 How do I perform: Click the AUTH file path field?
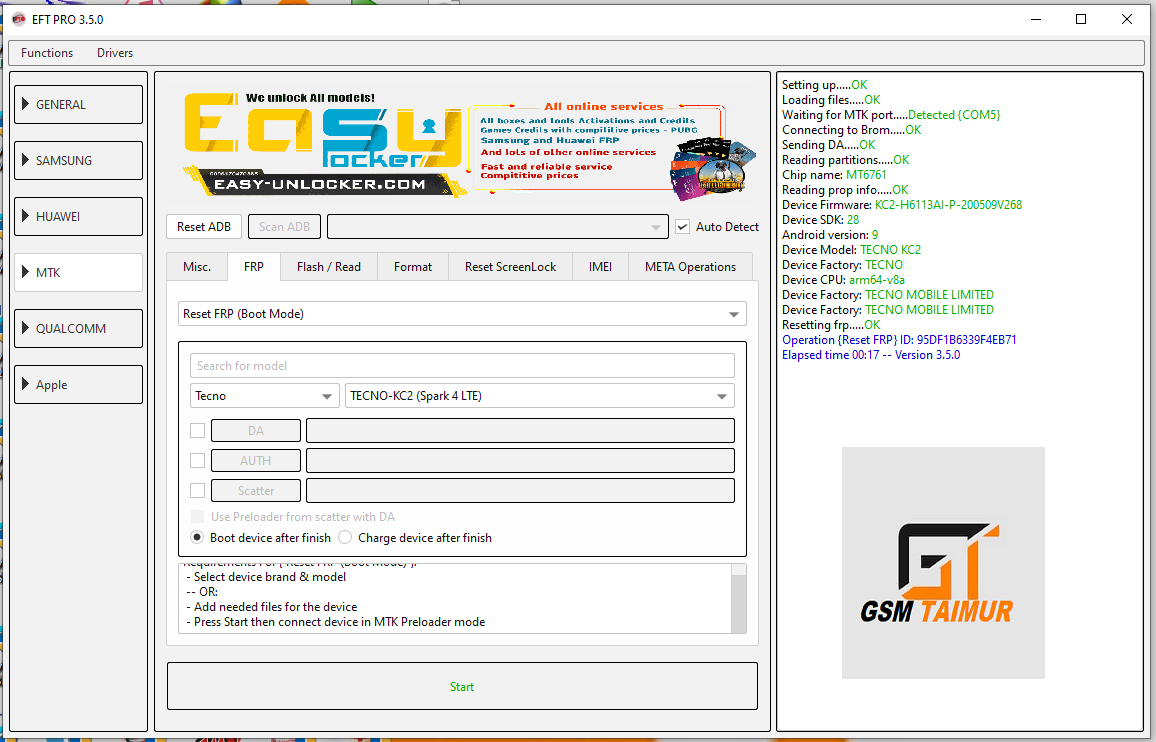tap(520, 461)
